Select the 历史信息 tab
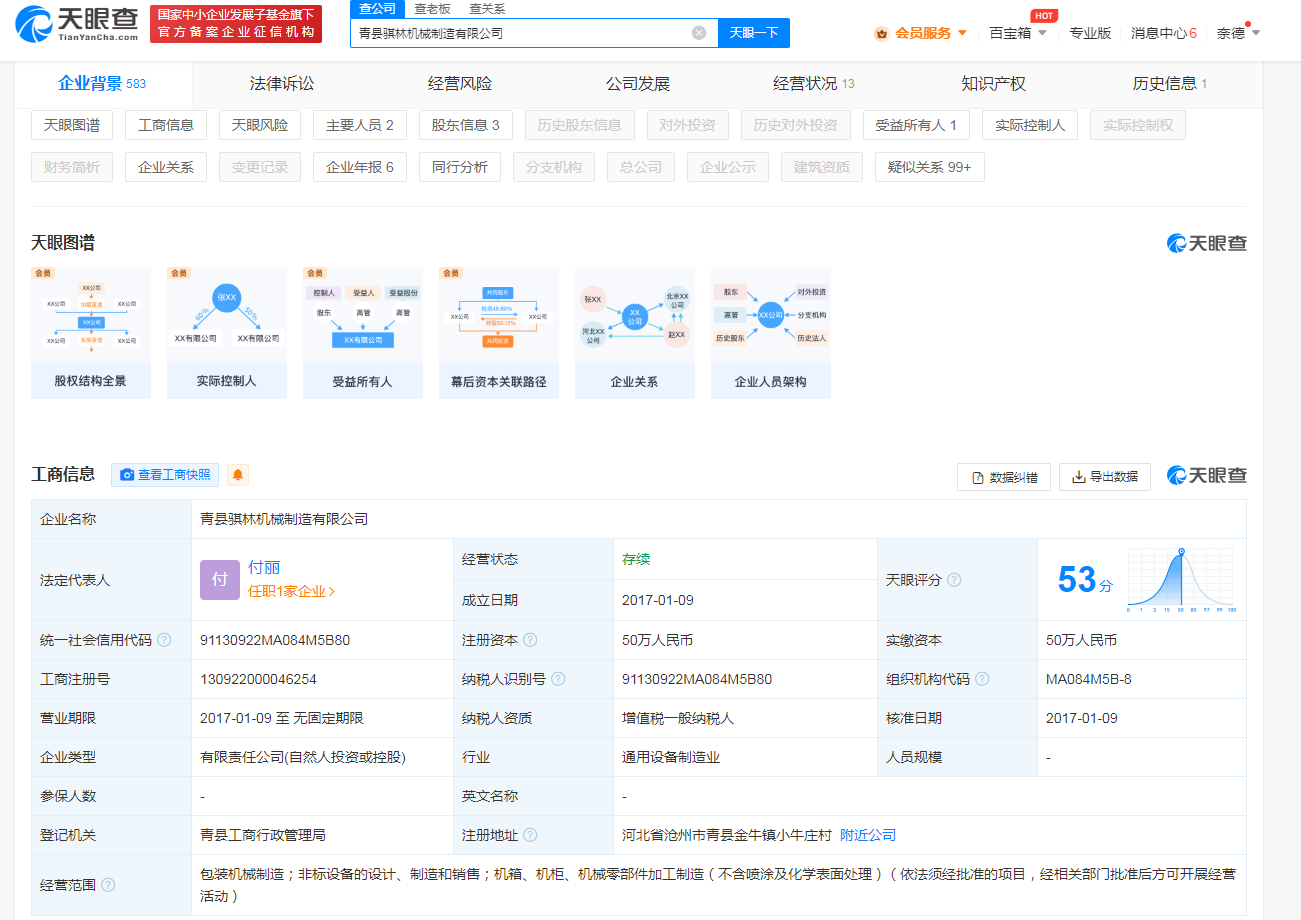 pyautogui.click(x=1170, y=84)
